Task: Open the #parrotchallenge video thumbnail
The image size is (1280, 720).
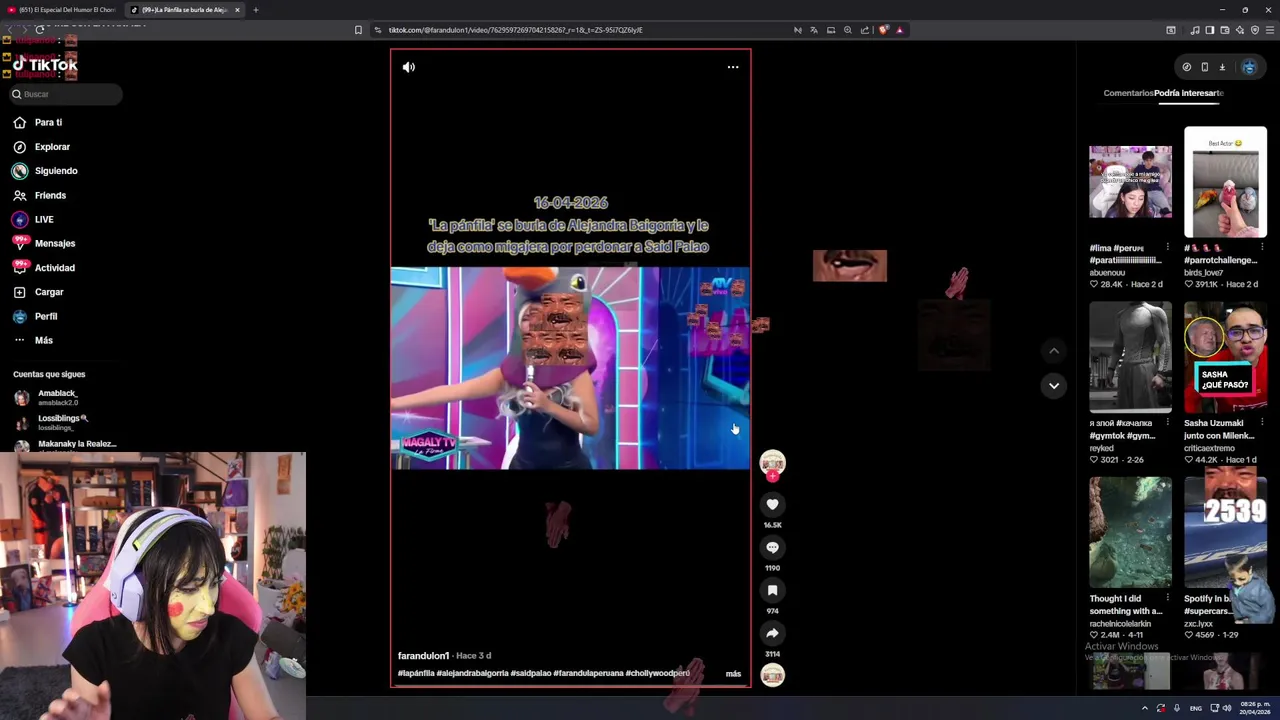Action: [1225, 182]
